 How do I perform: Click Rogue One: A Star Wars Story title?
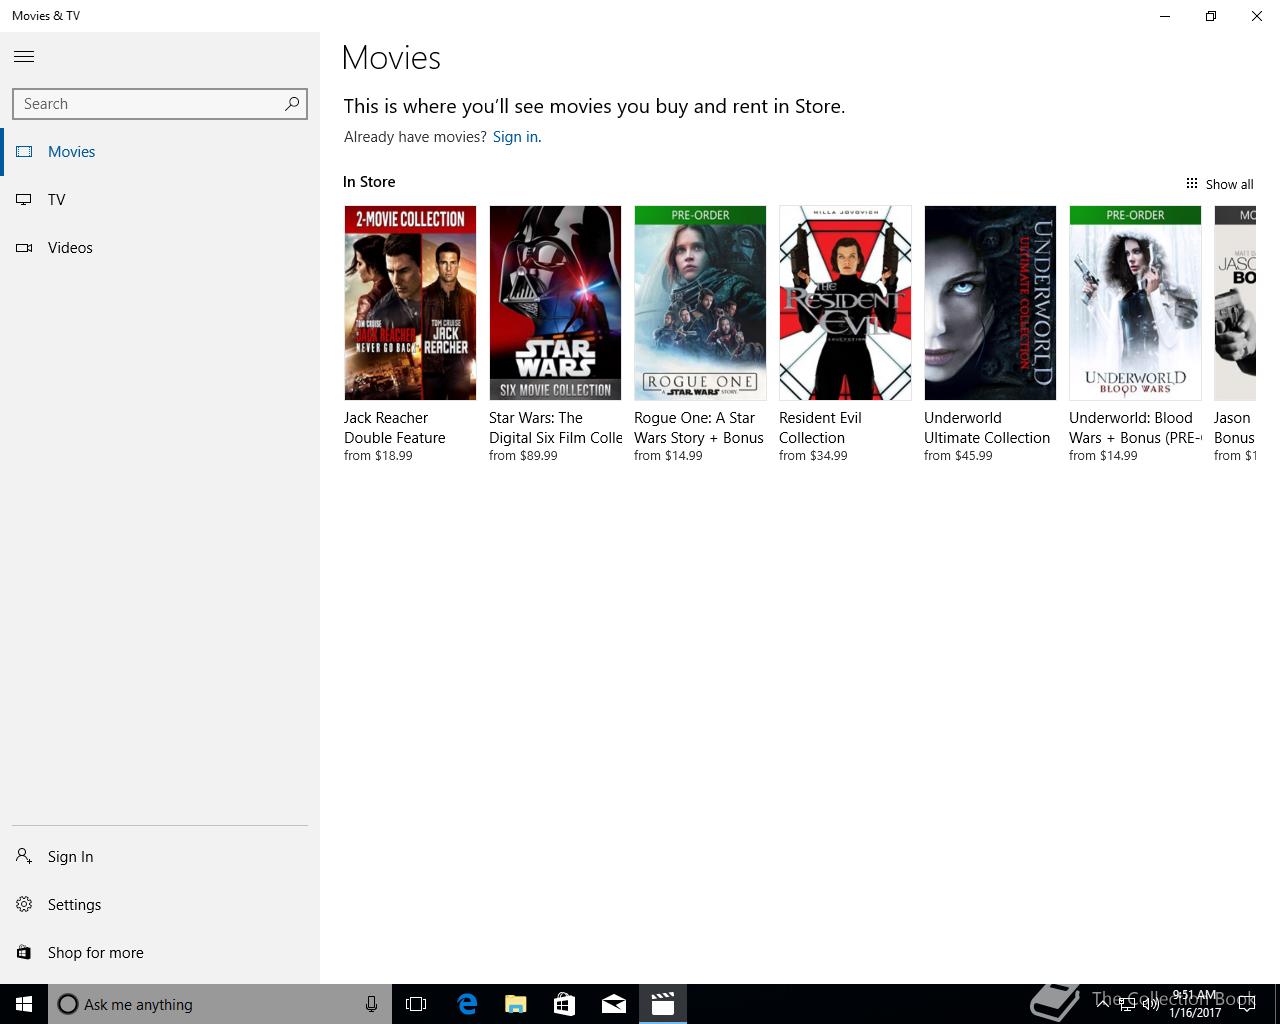[699, 428]
